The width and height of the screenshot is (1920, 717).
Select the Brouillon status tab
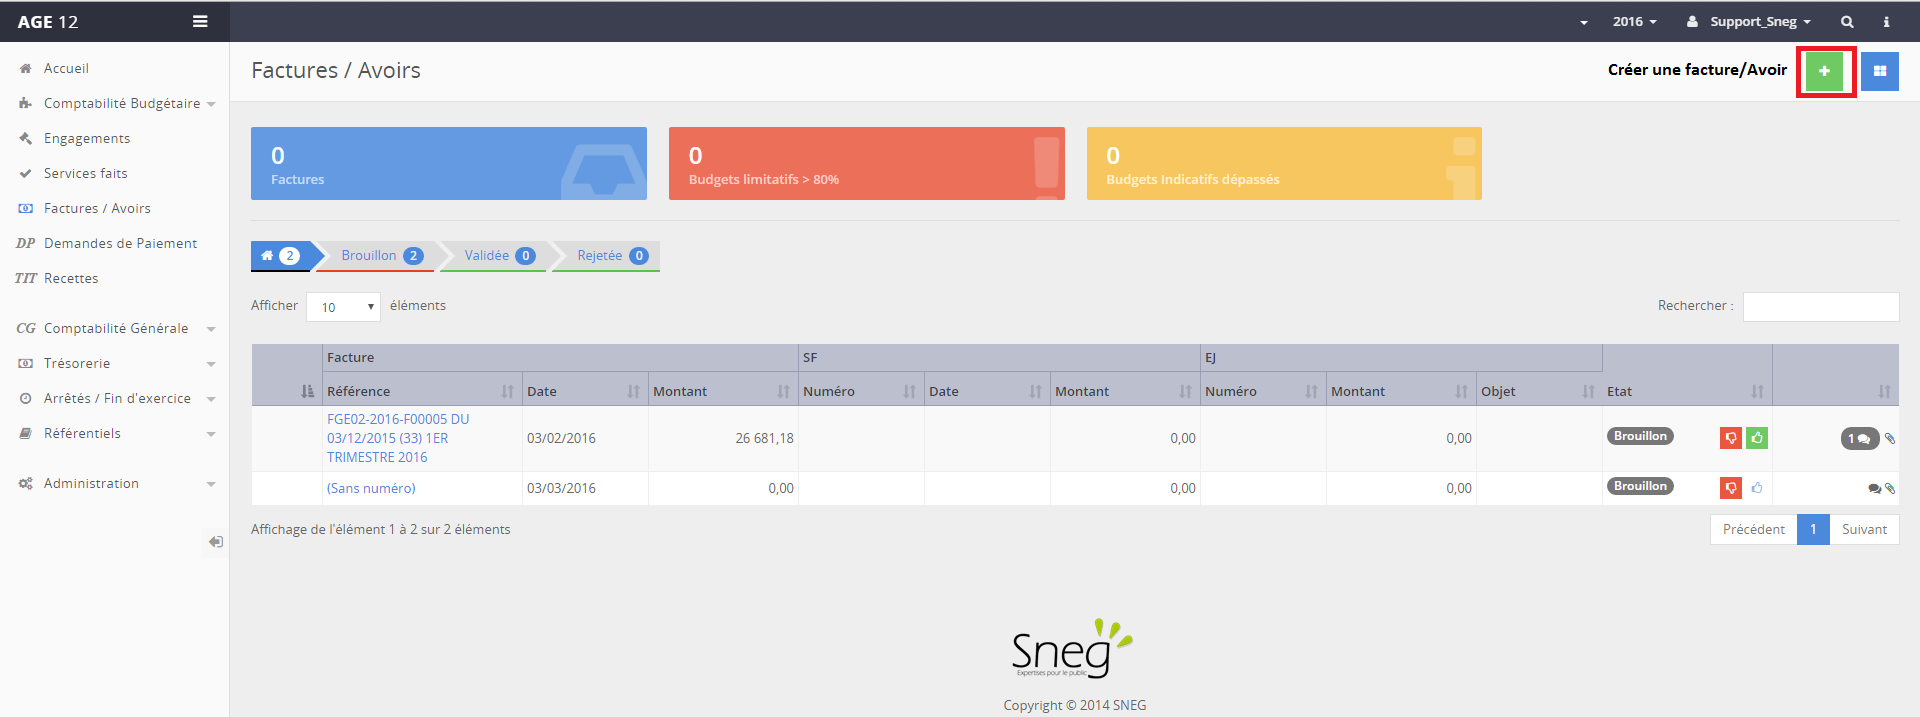[380, 256]
